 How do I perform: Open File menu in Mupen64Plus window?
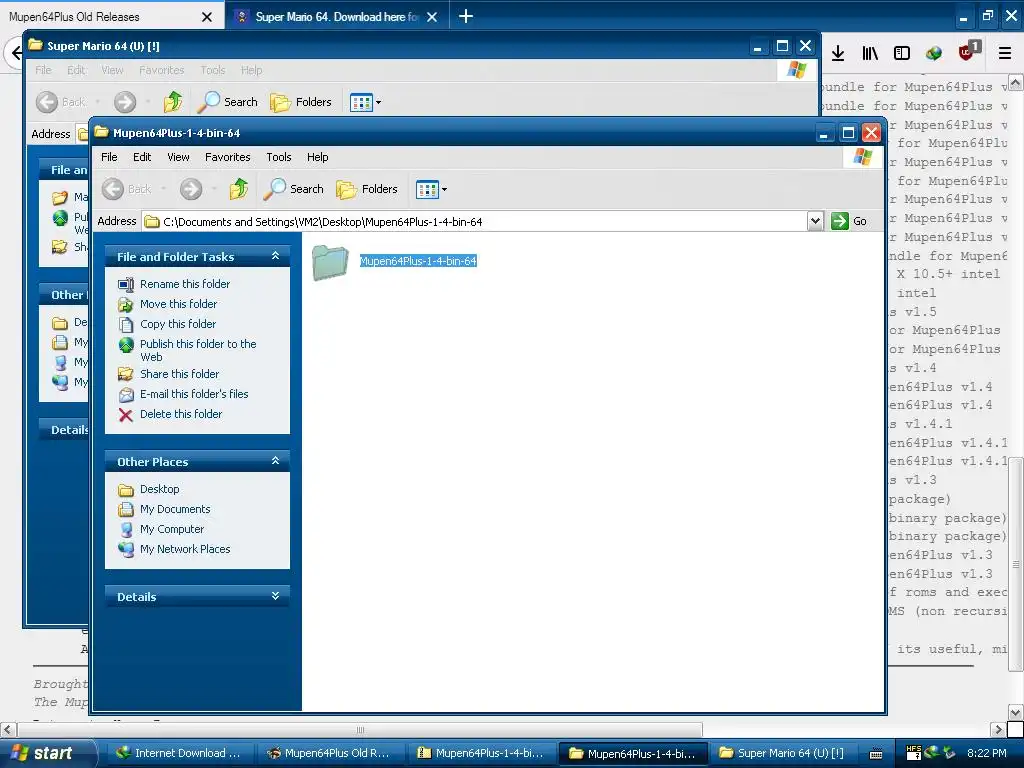coord(109,157)
